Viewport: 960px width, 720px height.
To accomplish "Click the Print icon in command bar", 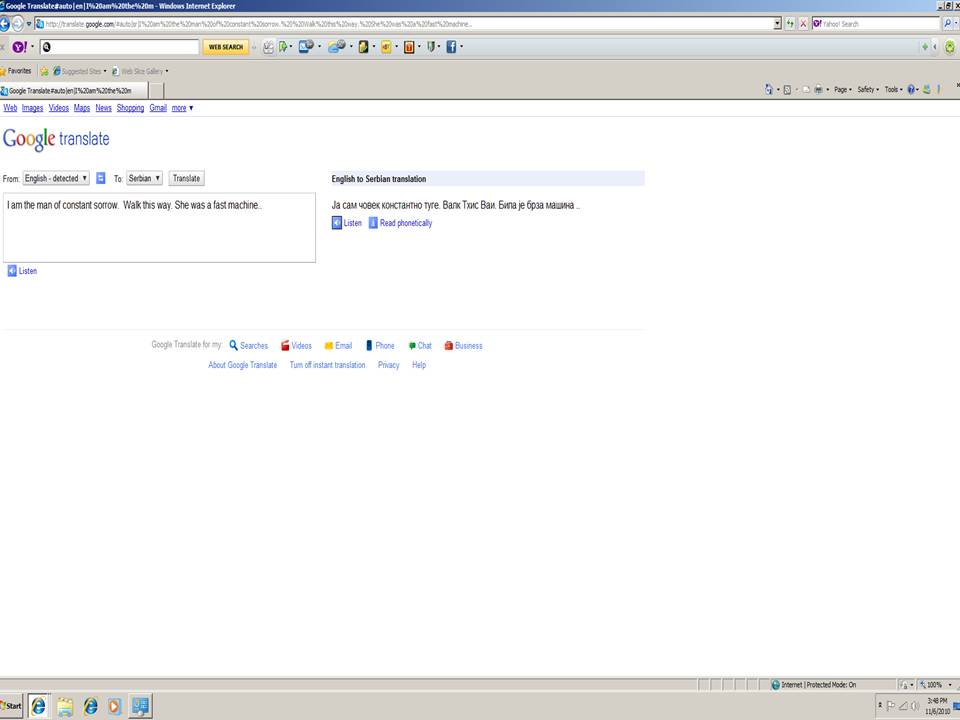I will coord(818,89).
